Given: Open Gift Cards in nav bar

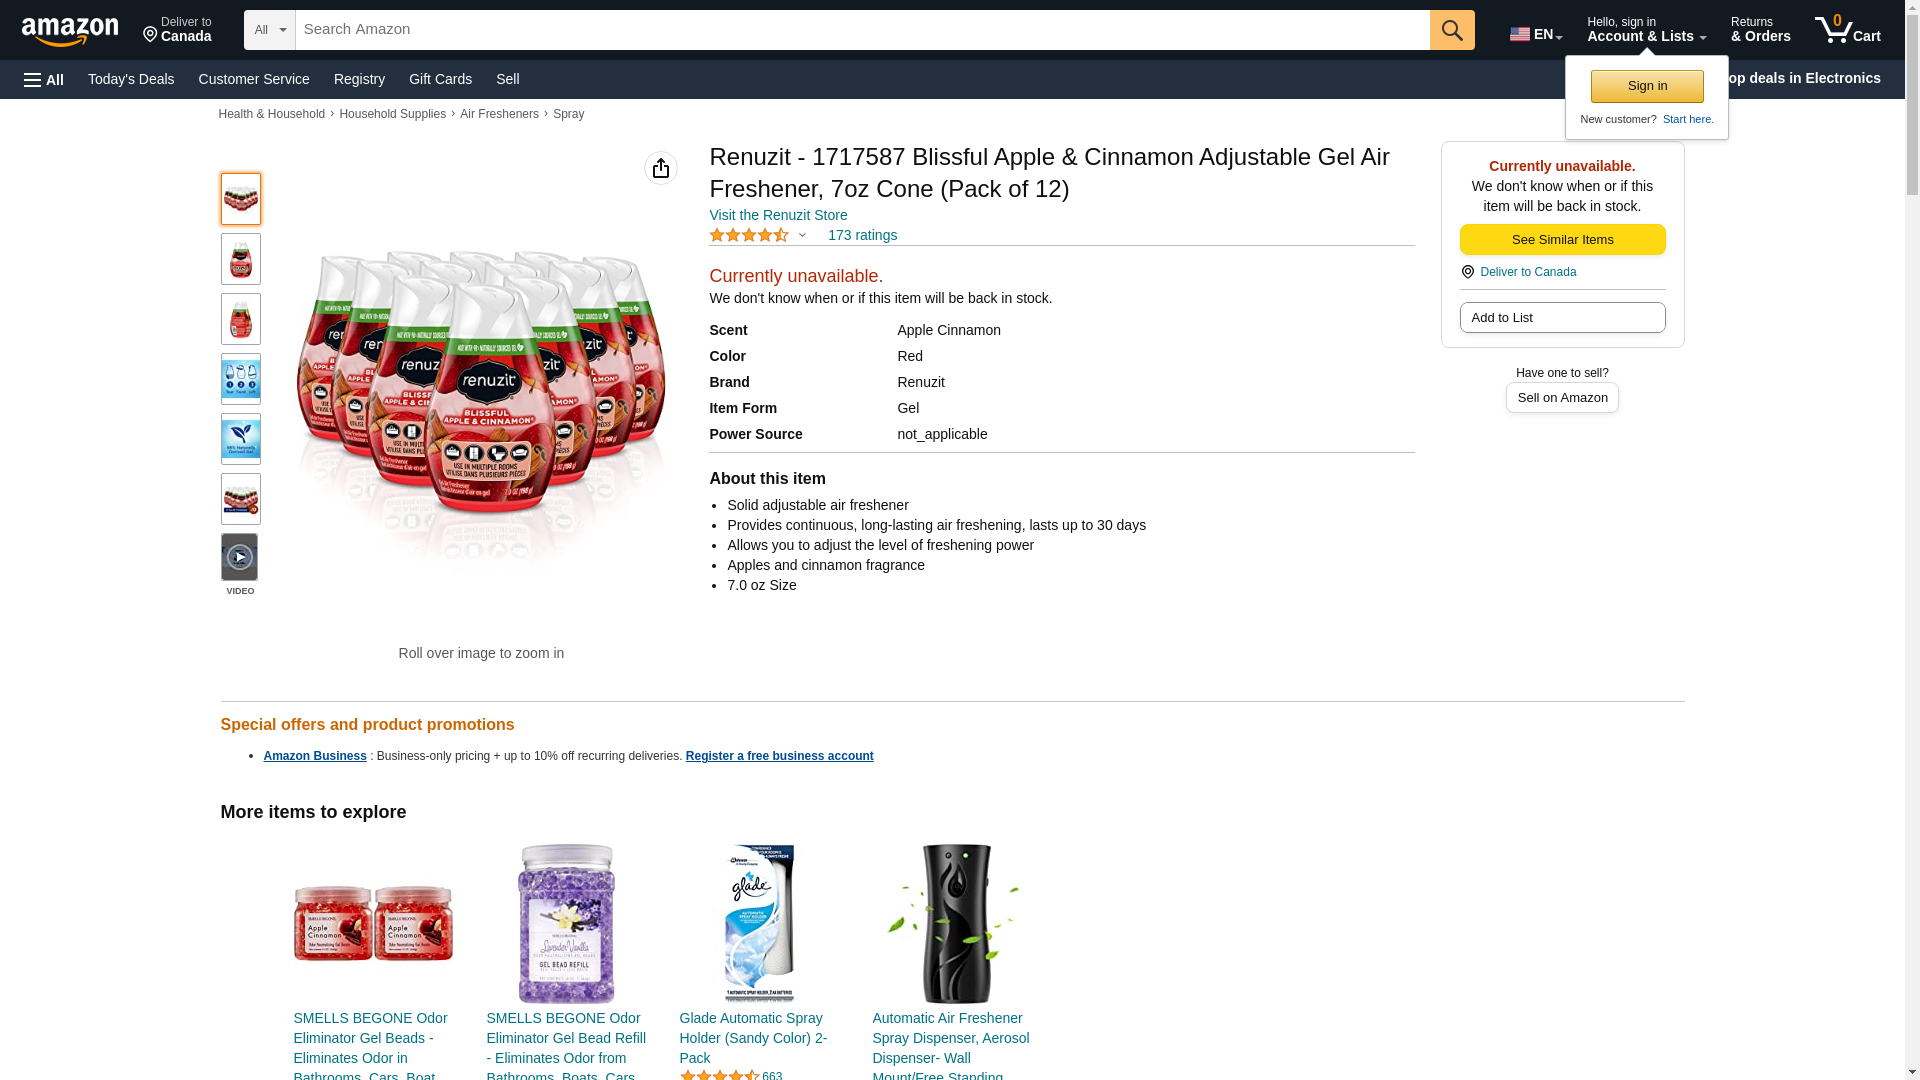Looking at the screenshot, I should pyautogui.click(x=440, y=79).
